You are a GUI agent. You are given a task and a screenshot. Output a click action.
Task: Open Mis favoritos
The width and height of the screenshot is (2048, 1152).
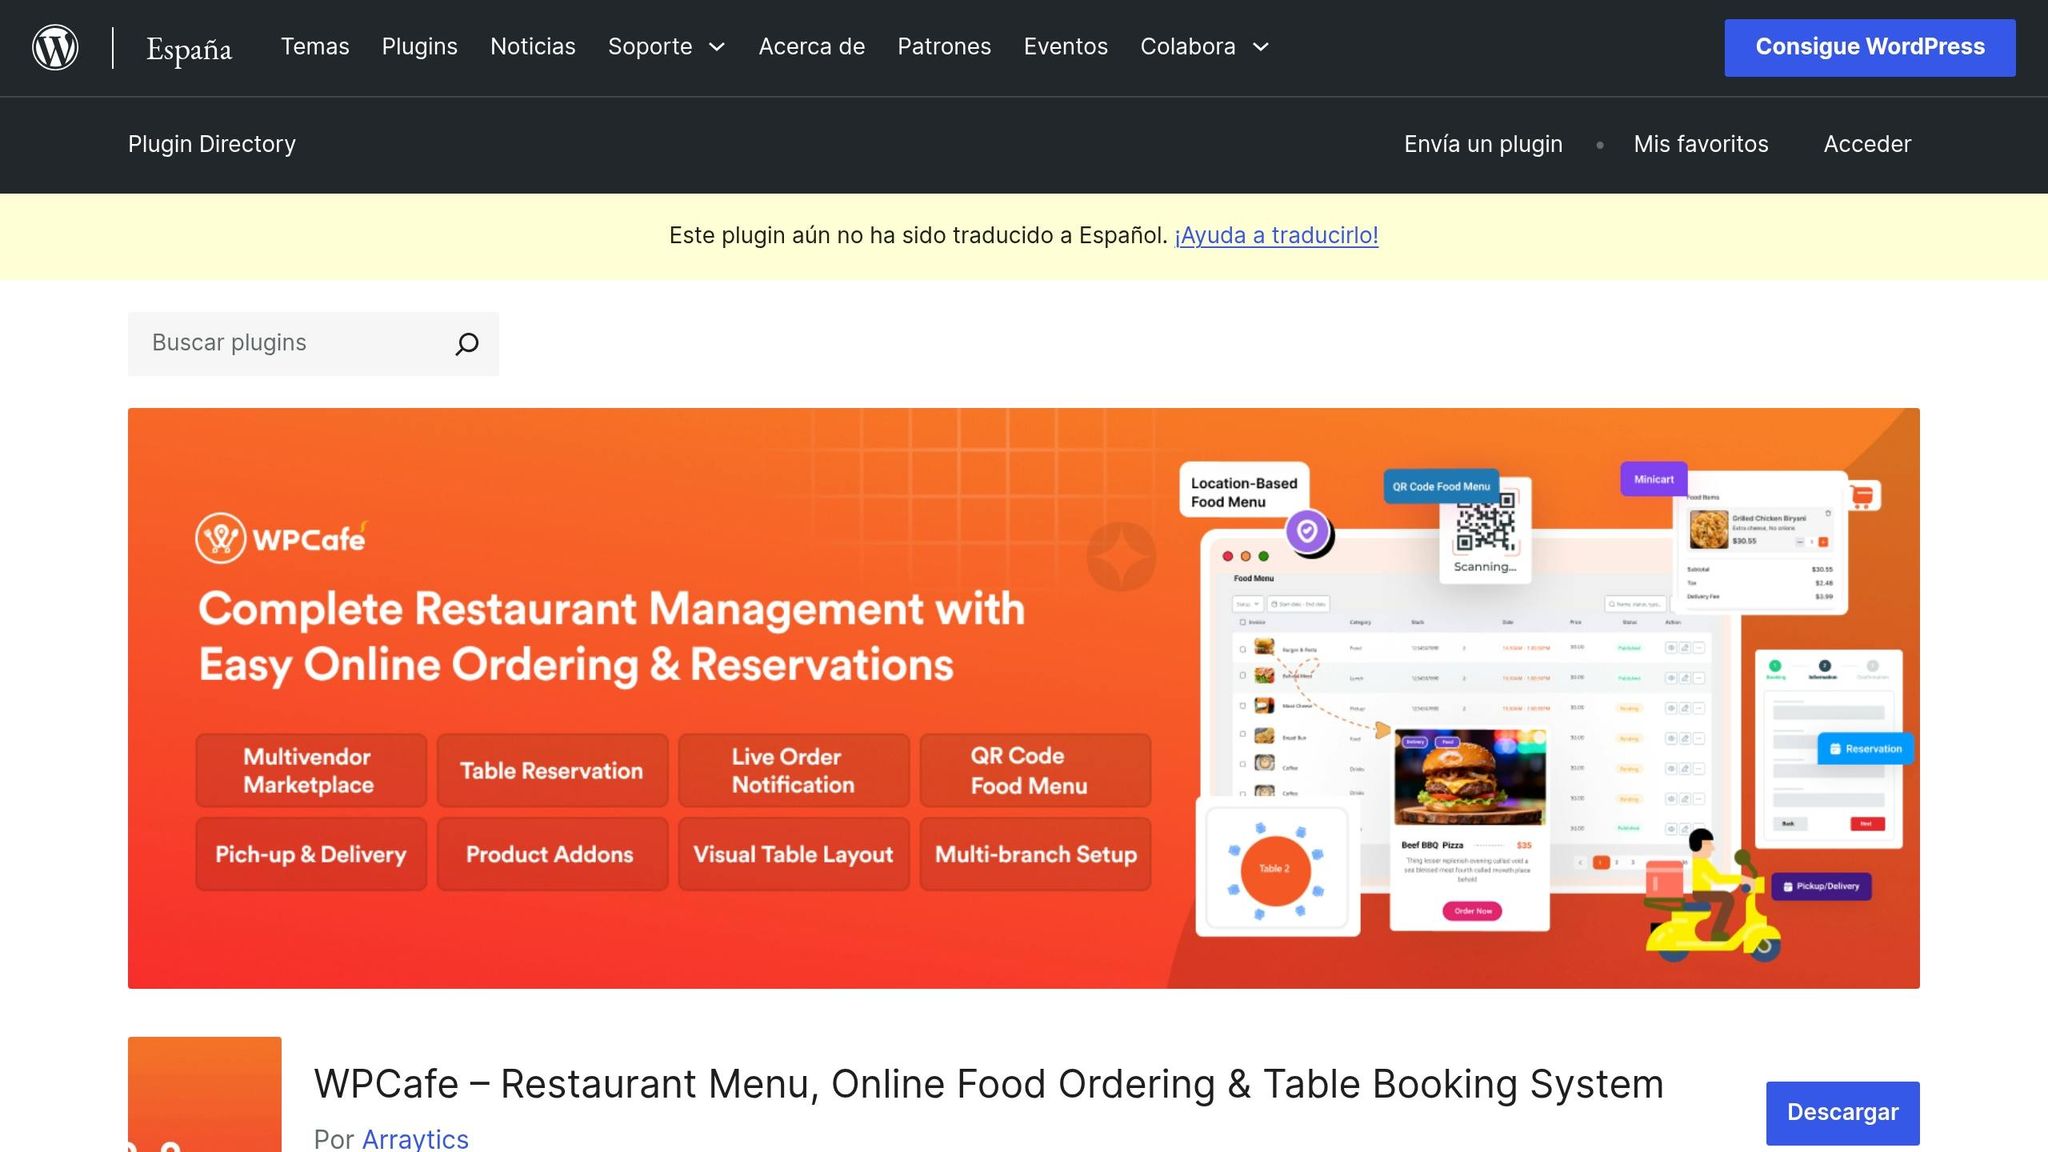pos(1701,144)
